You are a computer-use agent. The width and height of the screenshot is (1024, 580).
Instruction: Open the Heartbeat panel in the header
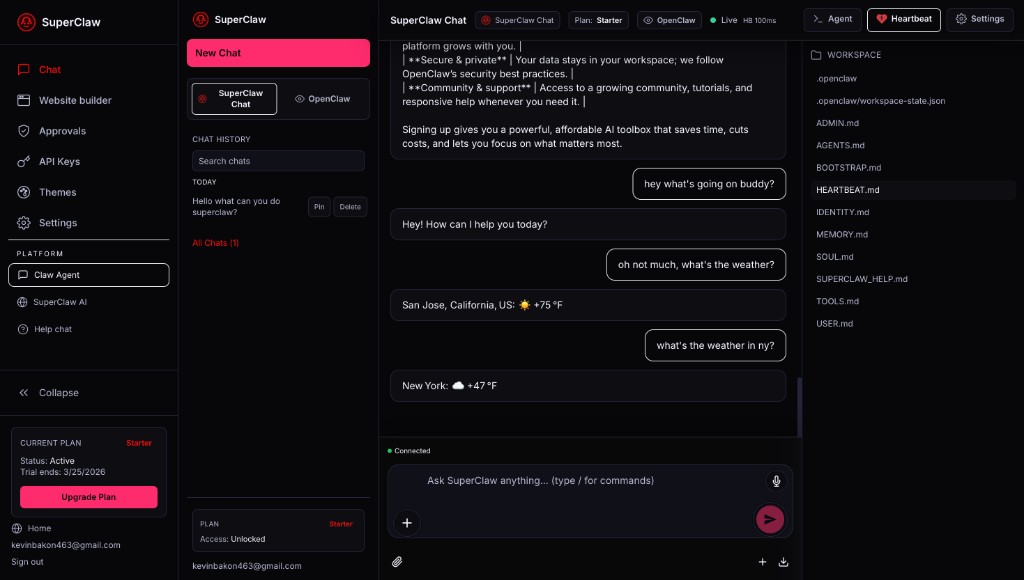click(903, 19)
